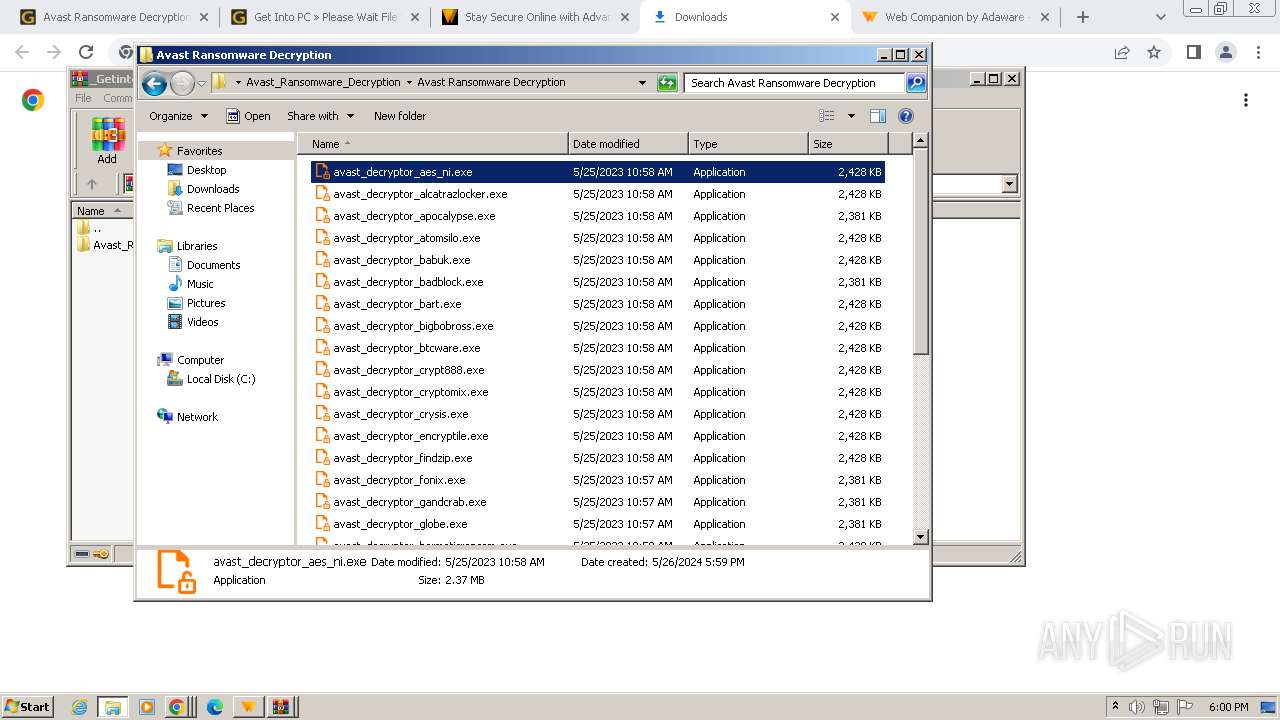
Task: Select Computer in navigation pane
Action: tap(200, 360)
